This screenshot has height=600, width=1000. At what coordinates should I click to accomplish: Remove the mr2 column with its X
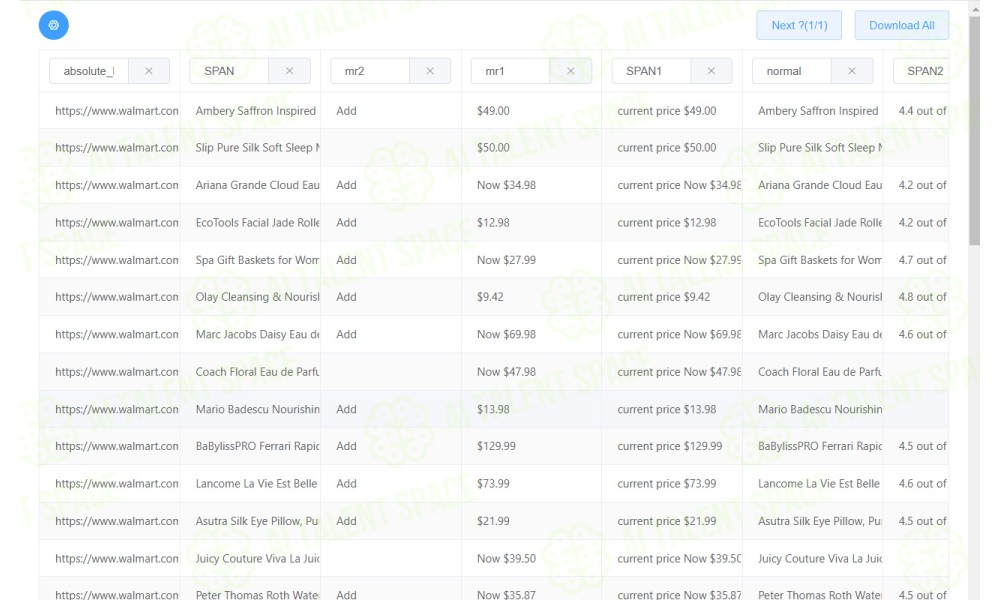(x=430, y=71)
